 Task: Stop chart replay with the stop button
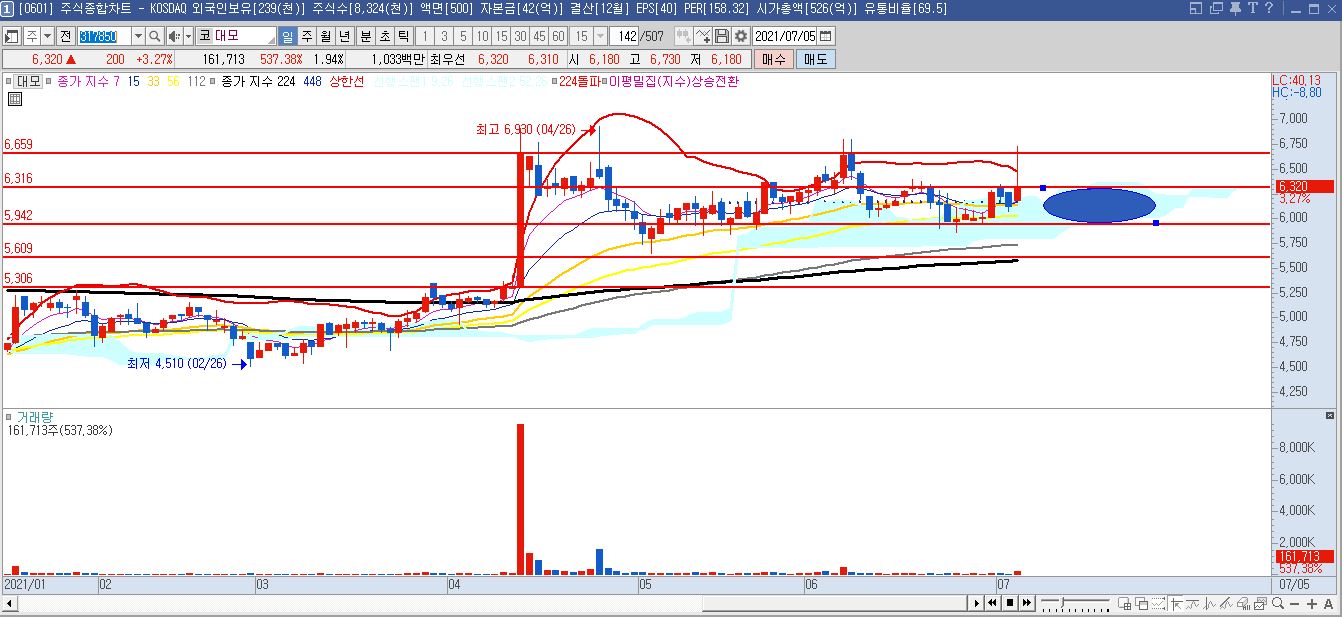click(1010, 603)
